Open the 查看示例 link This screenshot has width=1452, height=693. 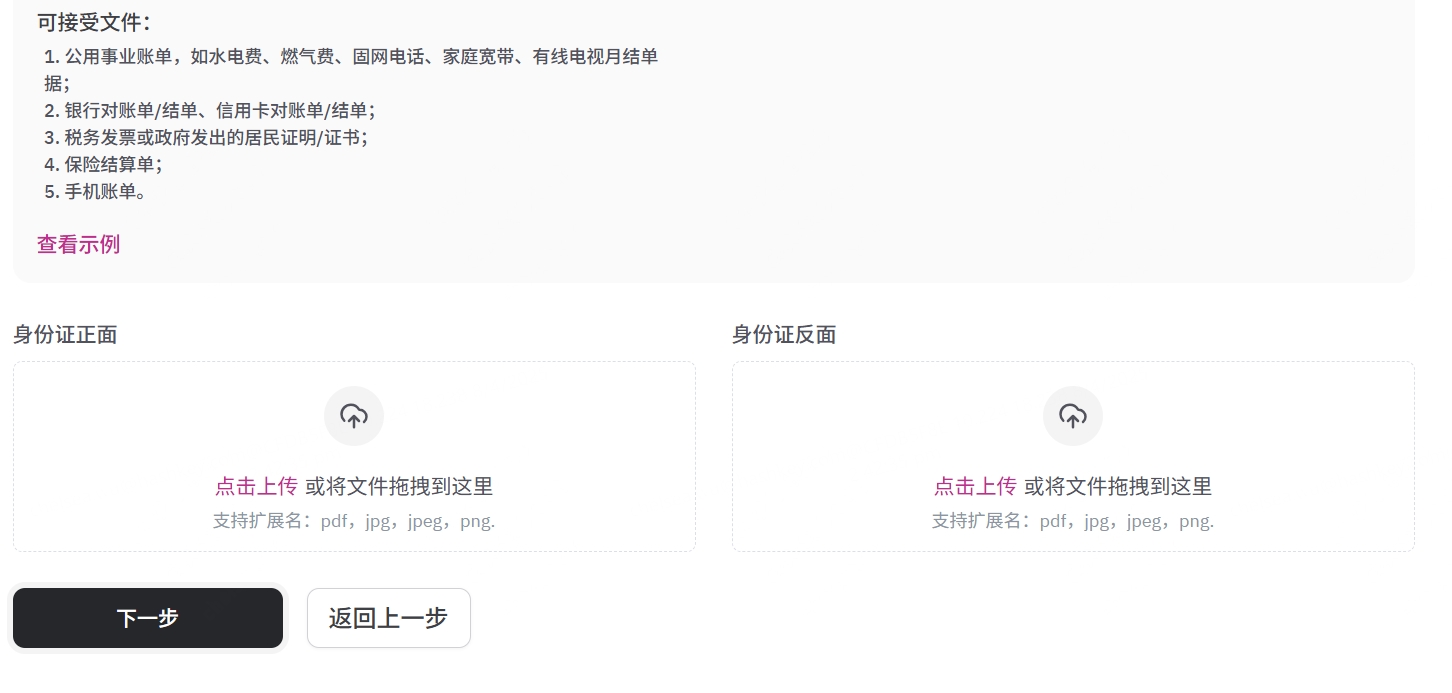78,244
